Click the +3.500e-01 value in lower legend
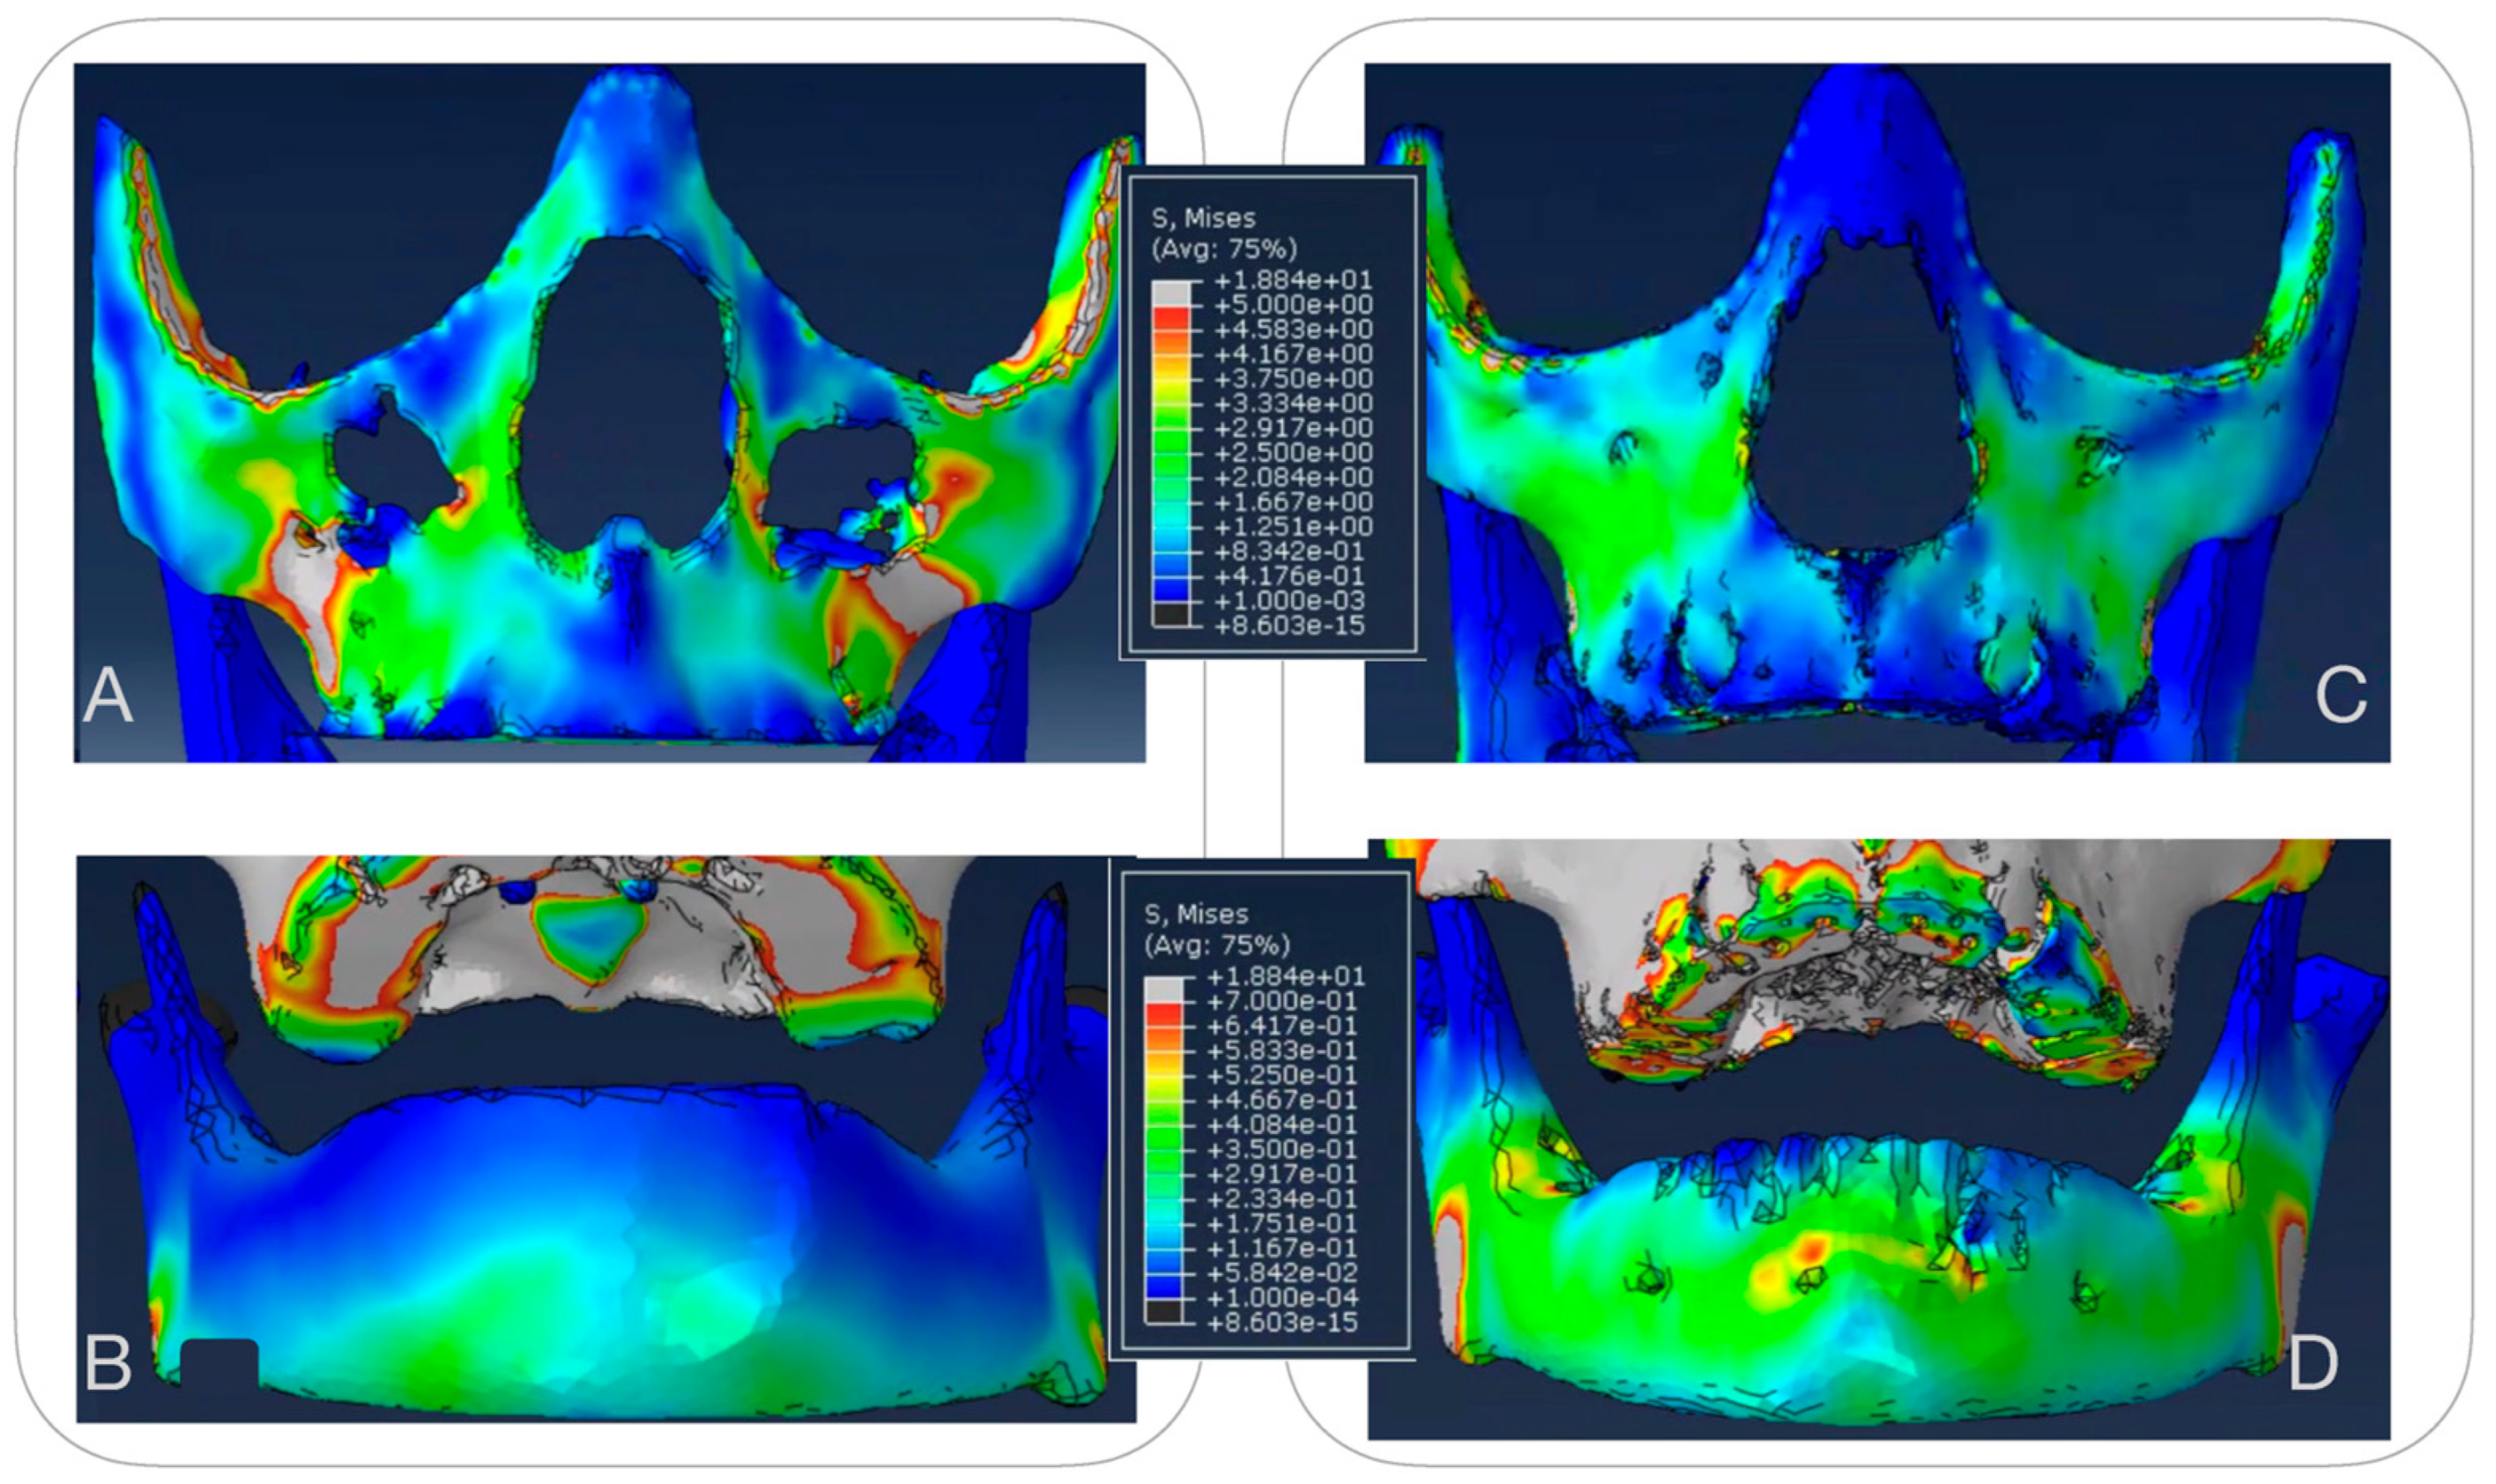The width and height of the screenshot is (2496, 1484). click(1285, 1149)
